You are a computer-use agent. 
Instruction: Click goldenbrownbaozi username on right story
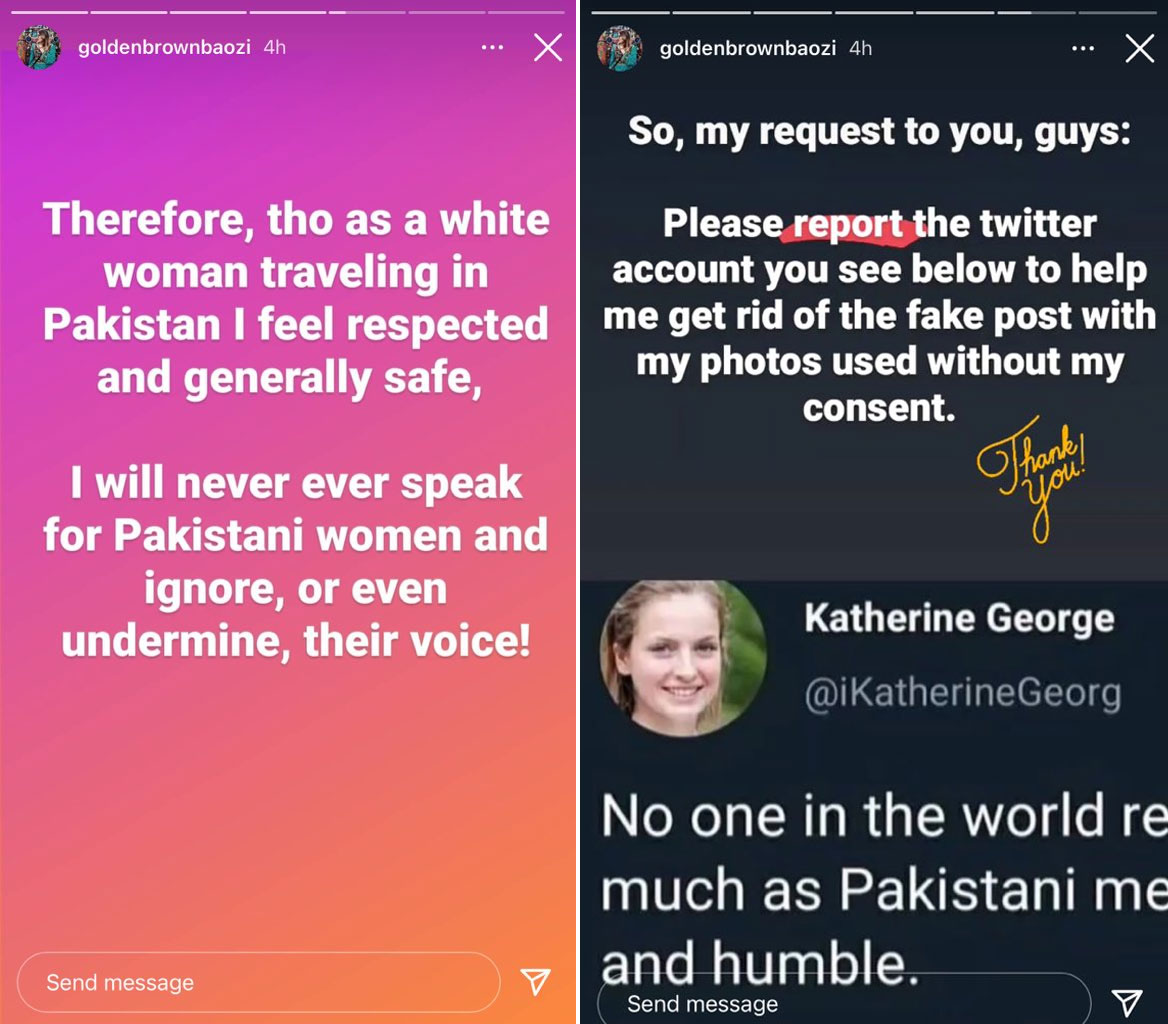pyautogui.click(x=747, y=48)
